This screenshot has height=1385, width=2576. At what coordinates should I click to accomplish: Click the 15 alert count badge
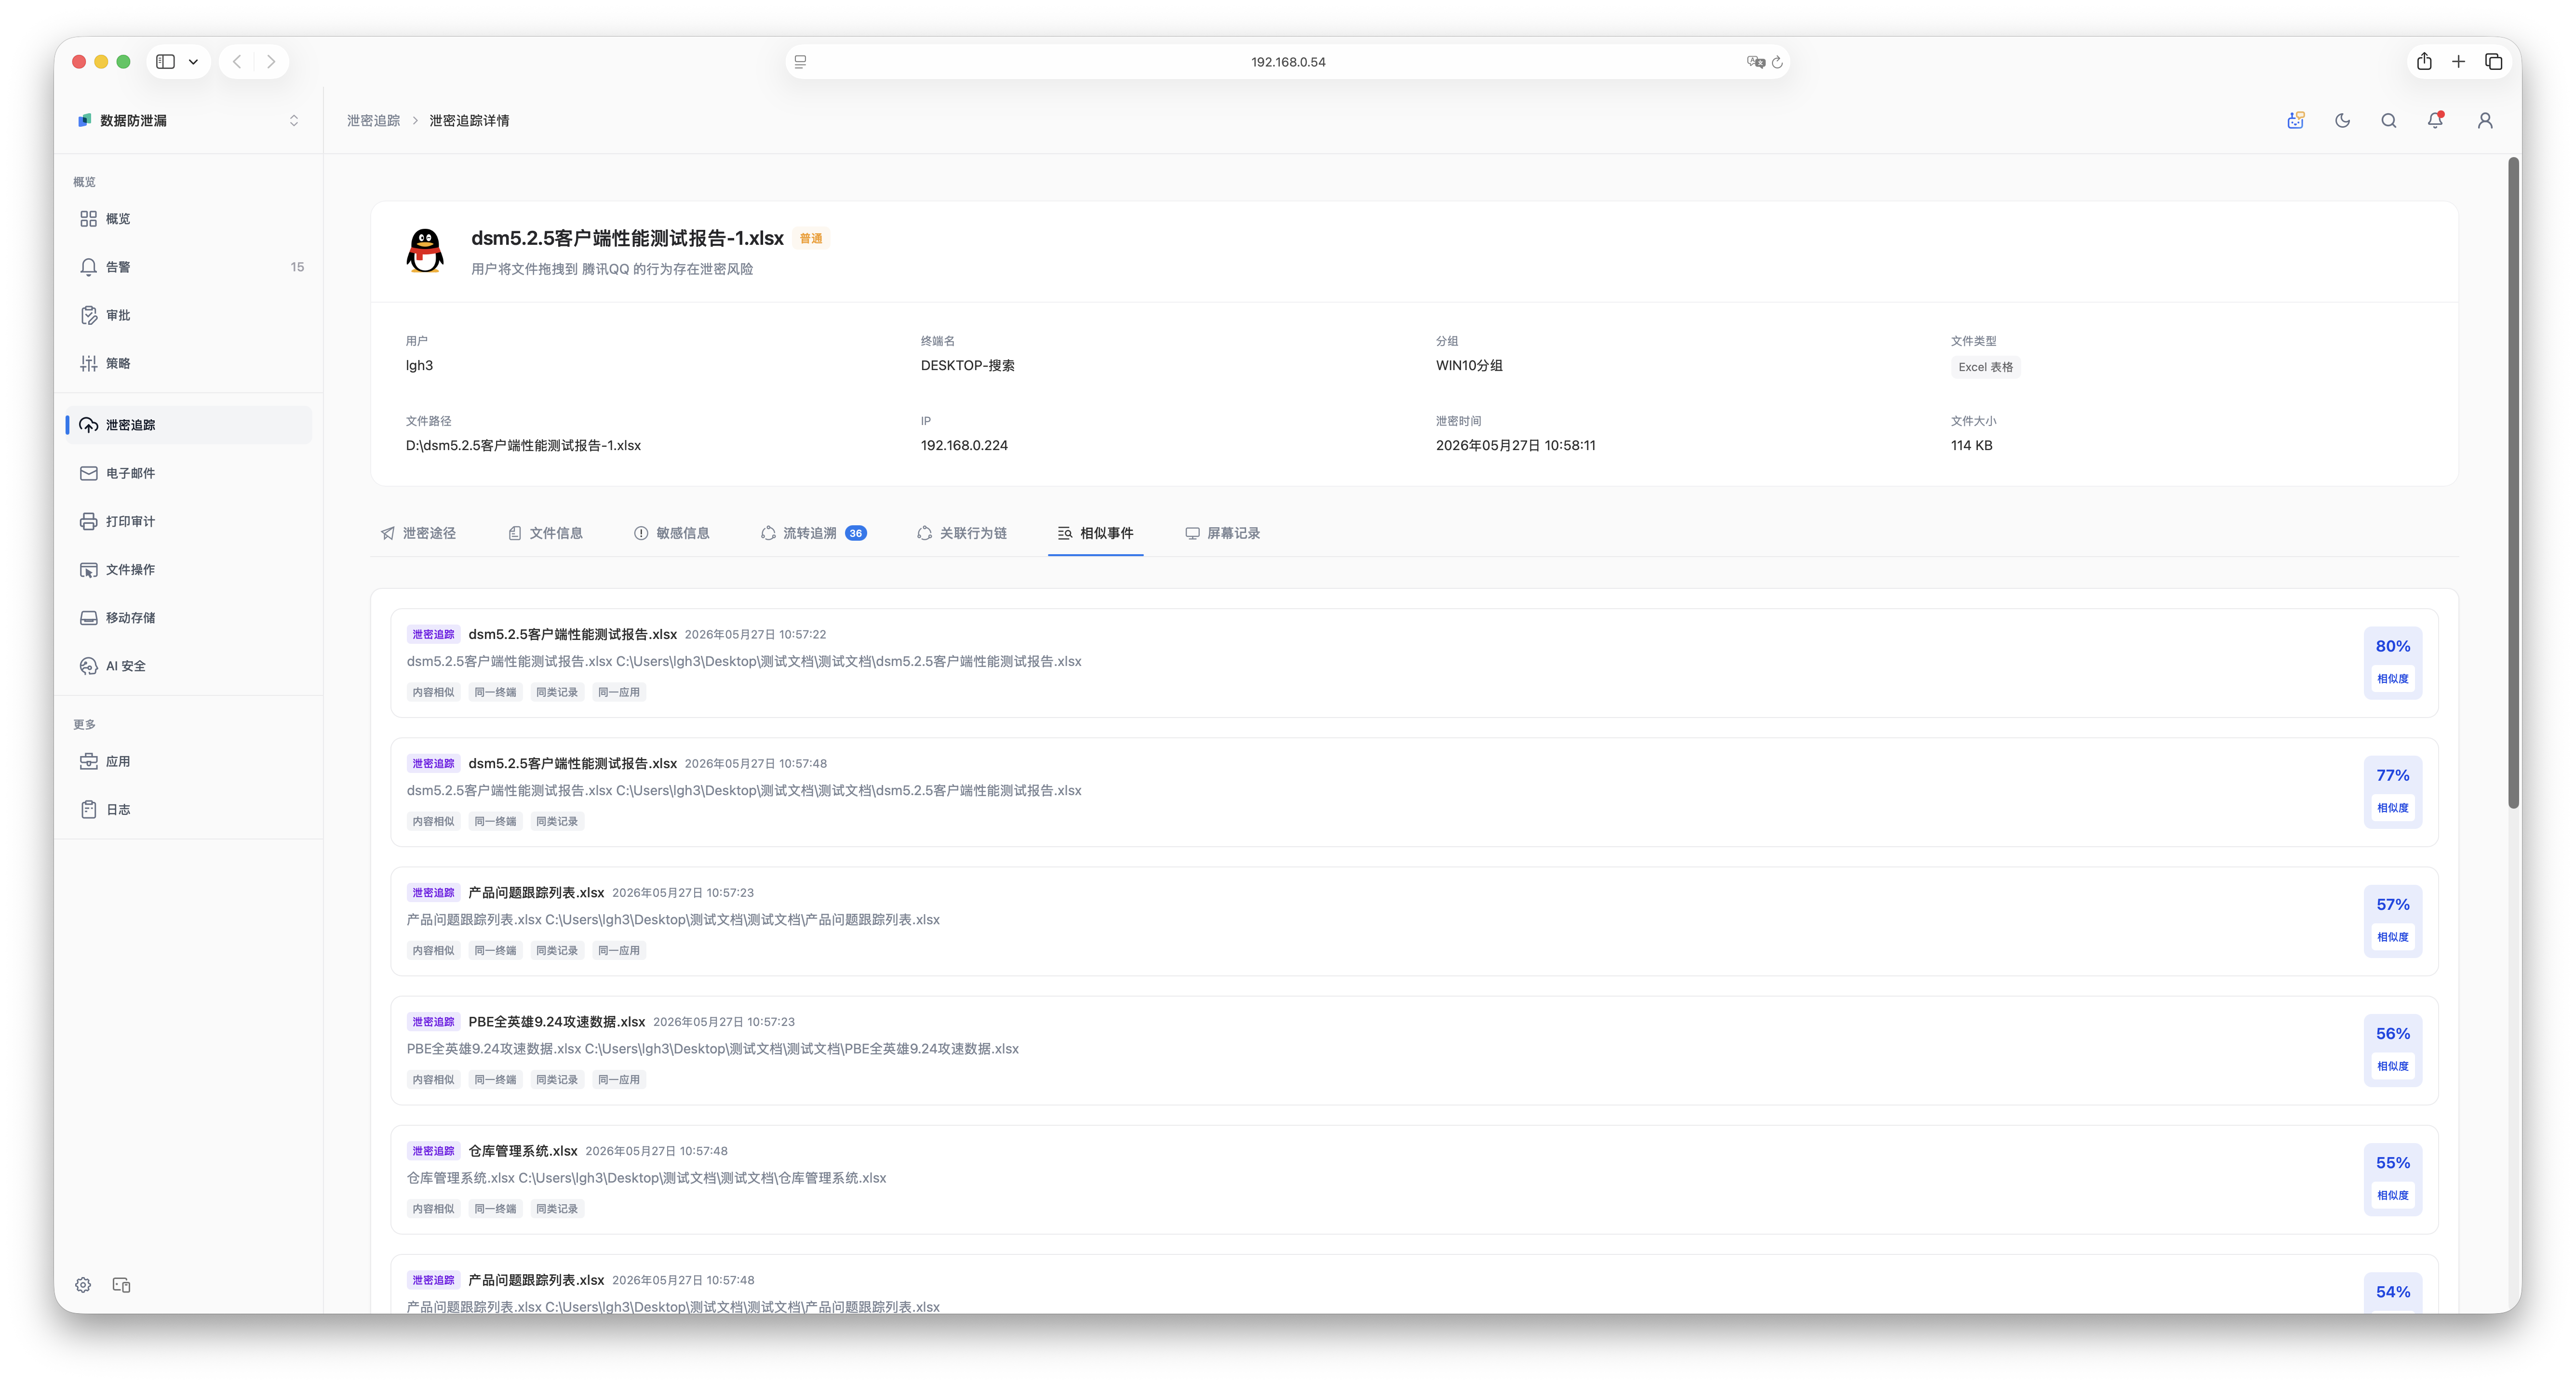pyautogui.click(x=297, y=267)
